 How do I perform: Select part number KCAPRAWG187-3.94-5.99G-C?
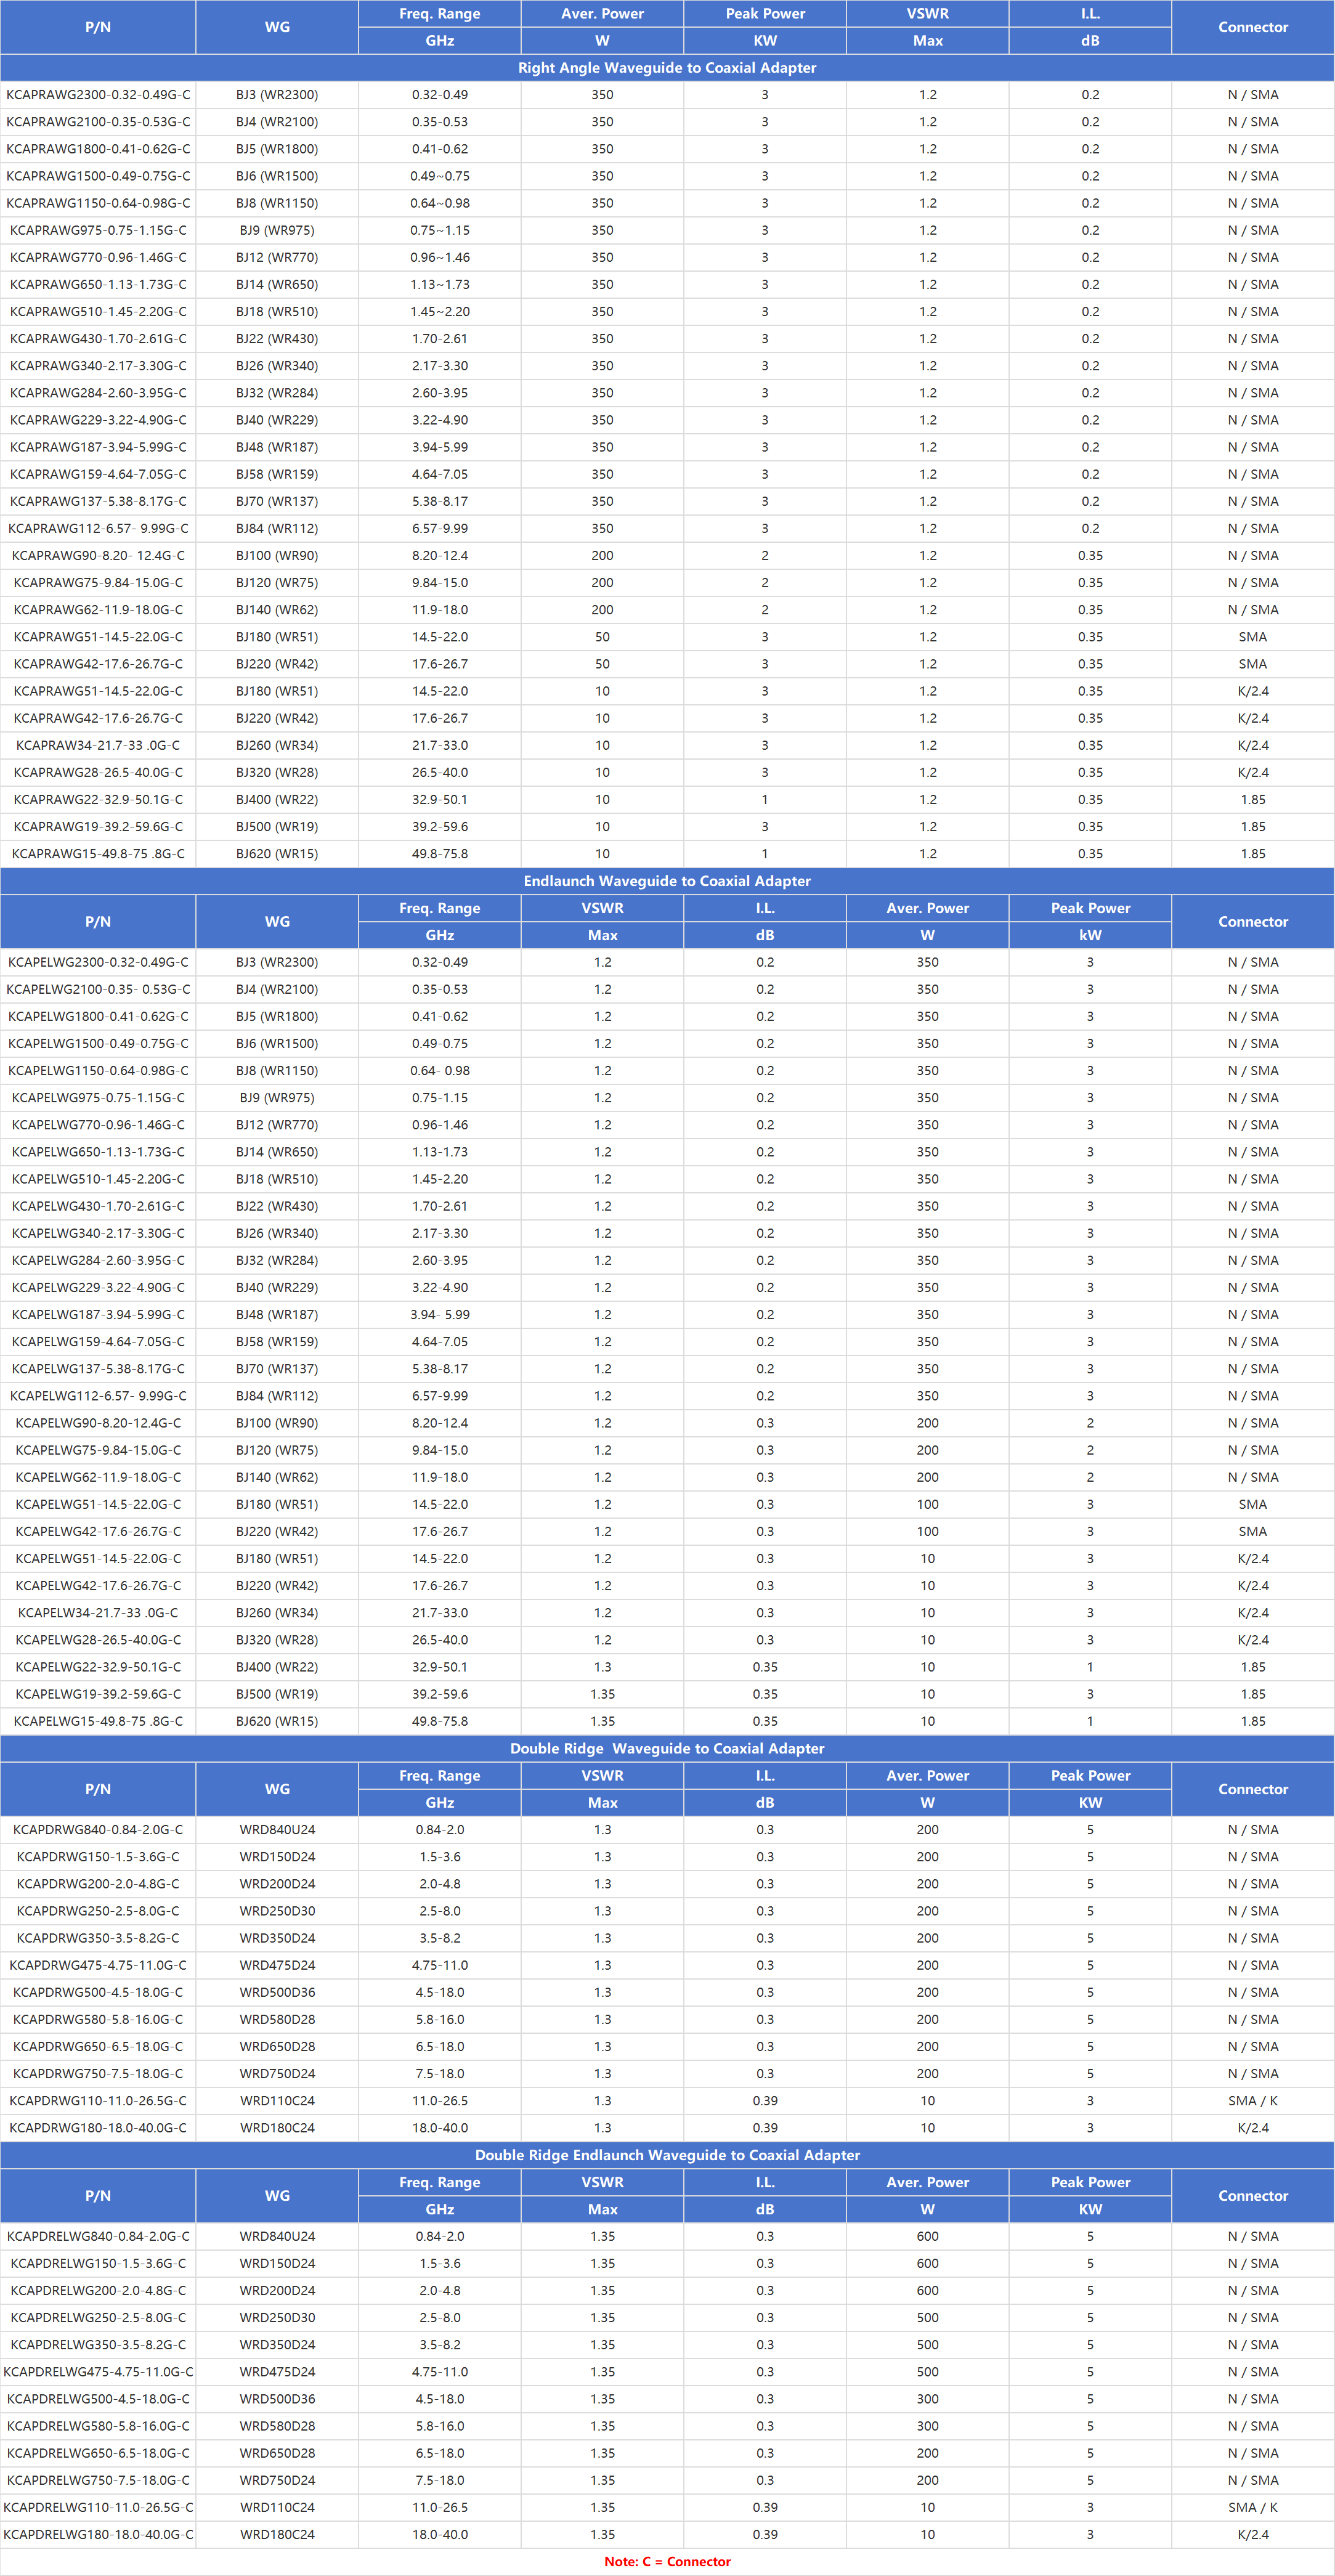click(x=98, y=447)
